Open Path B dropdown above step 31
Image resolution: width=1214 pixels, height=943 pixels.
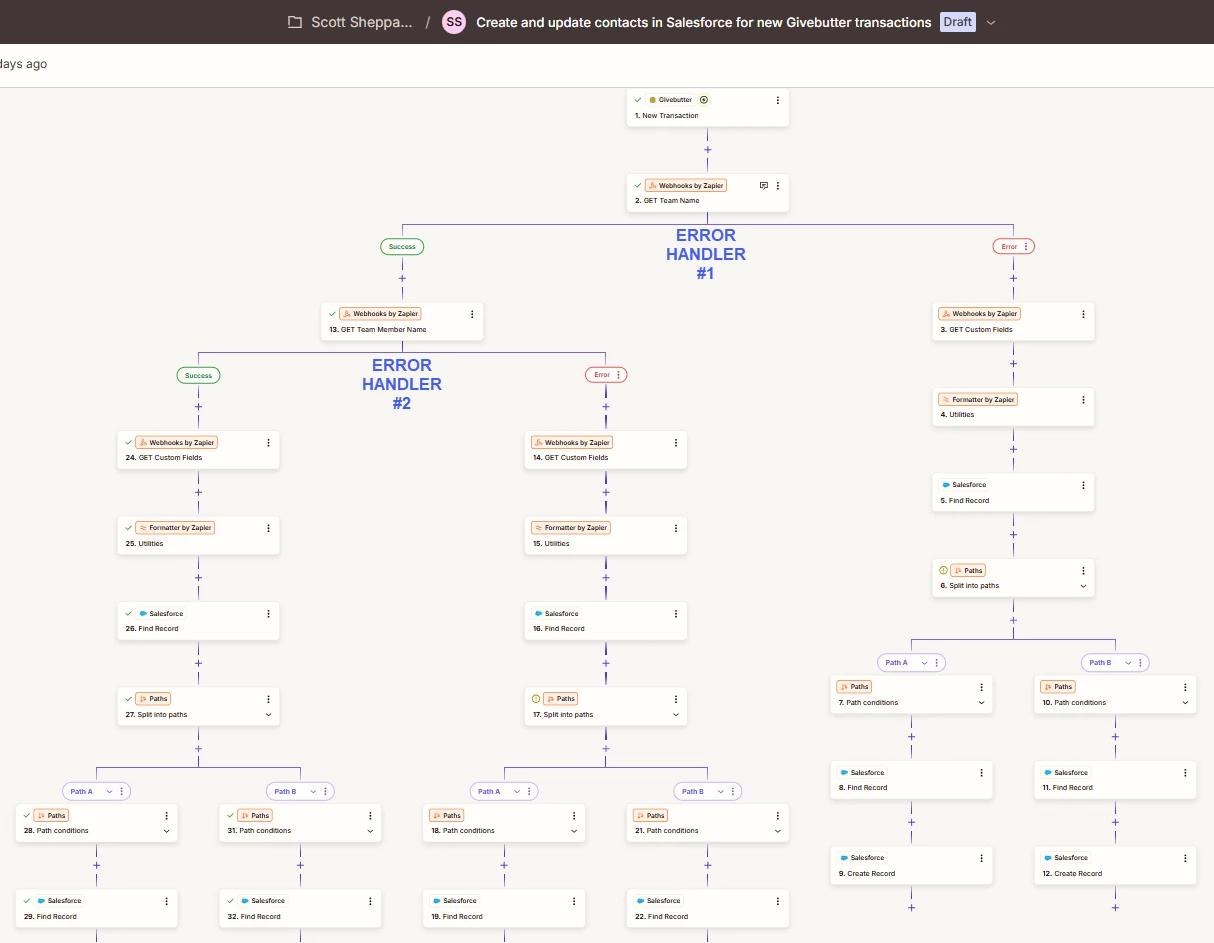tap(313, 791)
